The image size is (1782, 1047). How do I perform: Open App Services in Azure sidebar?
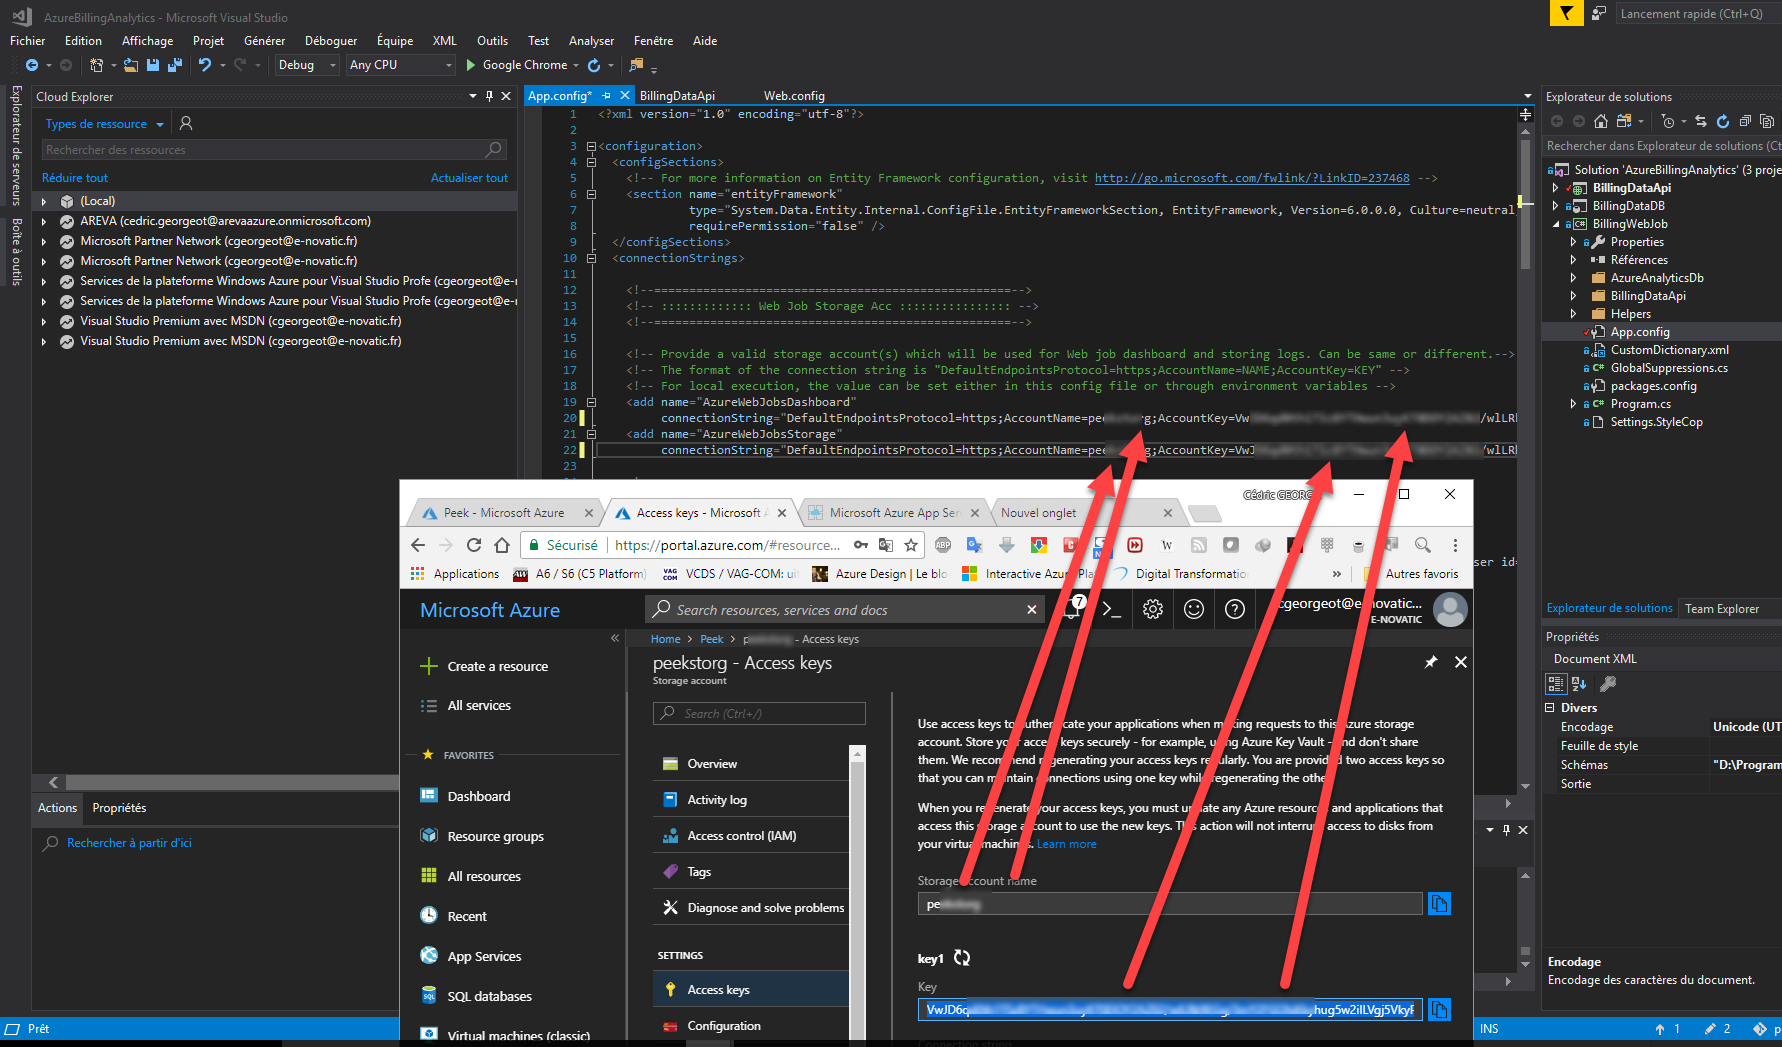coord(484,956)
